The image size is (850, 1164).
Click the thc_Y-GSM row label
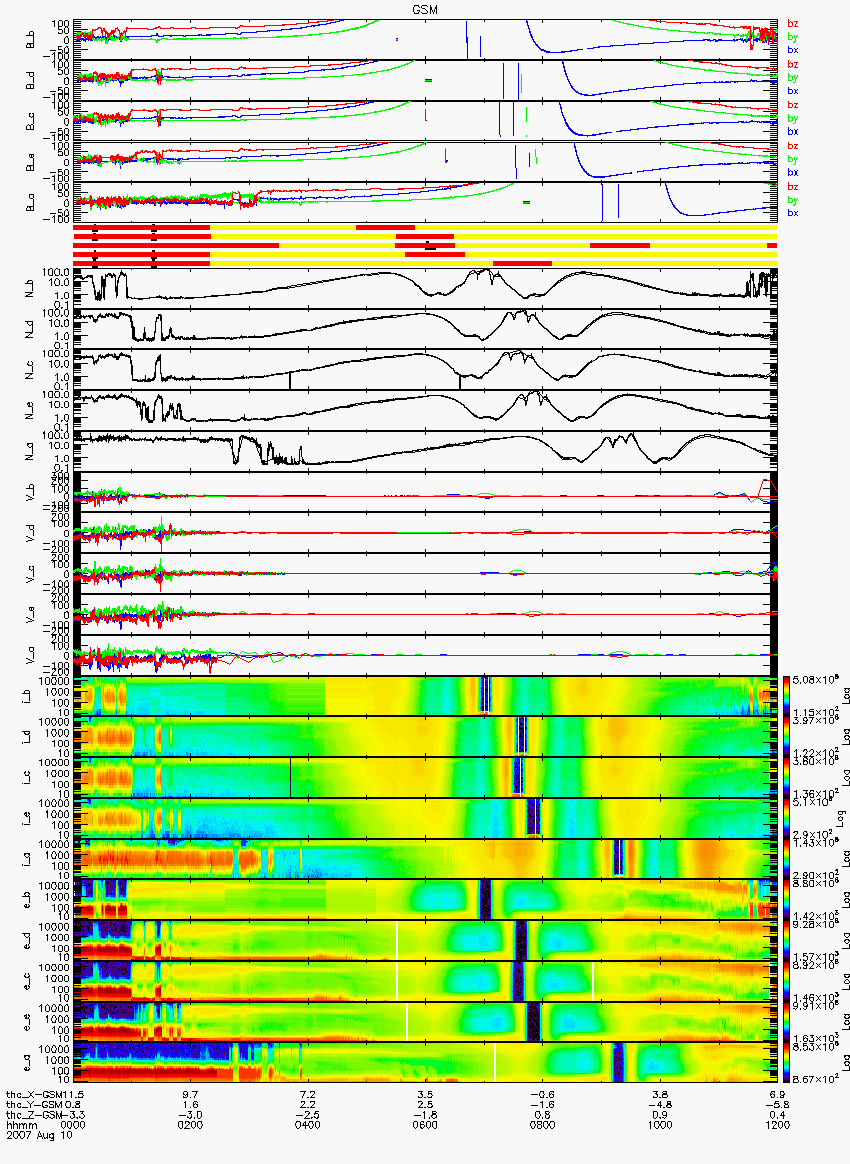pyautogui.click(x=36, y=1105)
